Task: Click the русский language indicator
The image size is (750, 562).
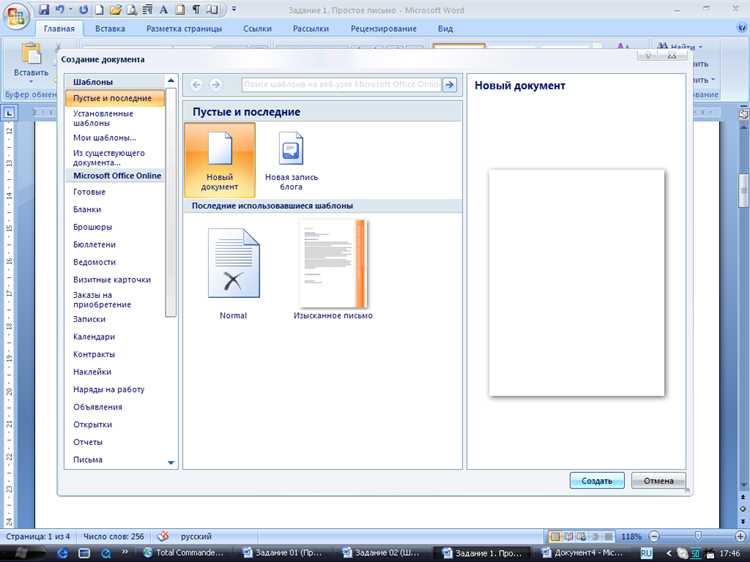Action: click(196, 537)
